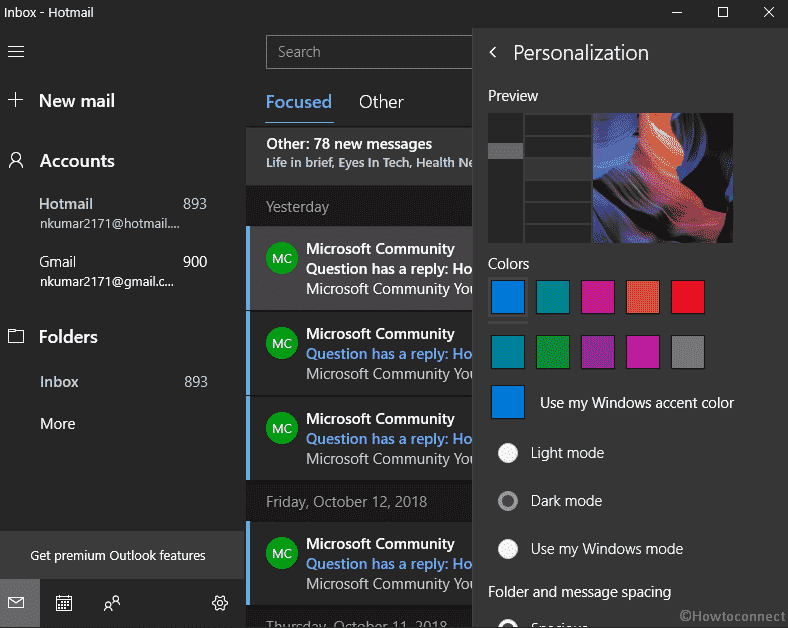This screenshot has width=788, height=628.
Task: Click the Personalization panel title
Action: 581,53
